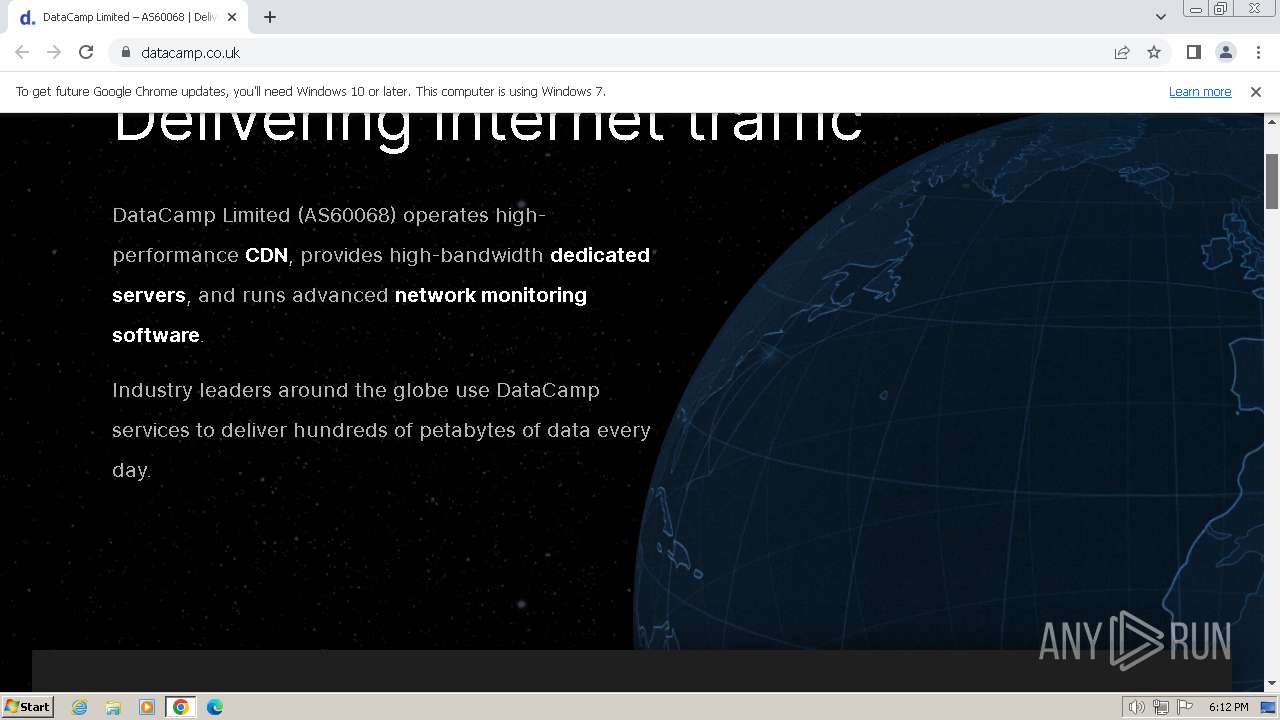Screen dimensions: 1280x720
Task: Open volume control in system tray
Action: coord(1137,707)
